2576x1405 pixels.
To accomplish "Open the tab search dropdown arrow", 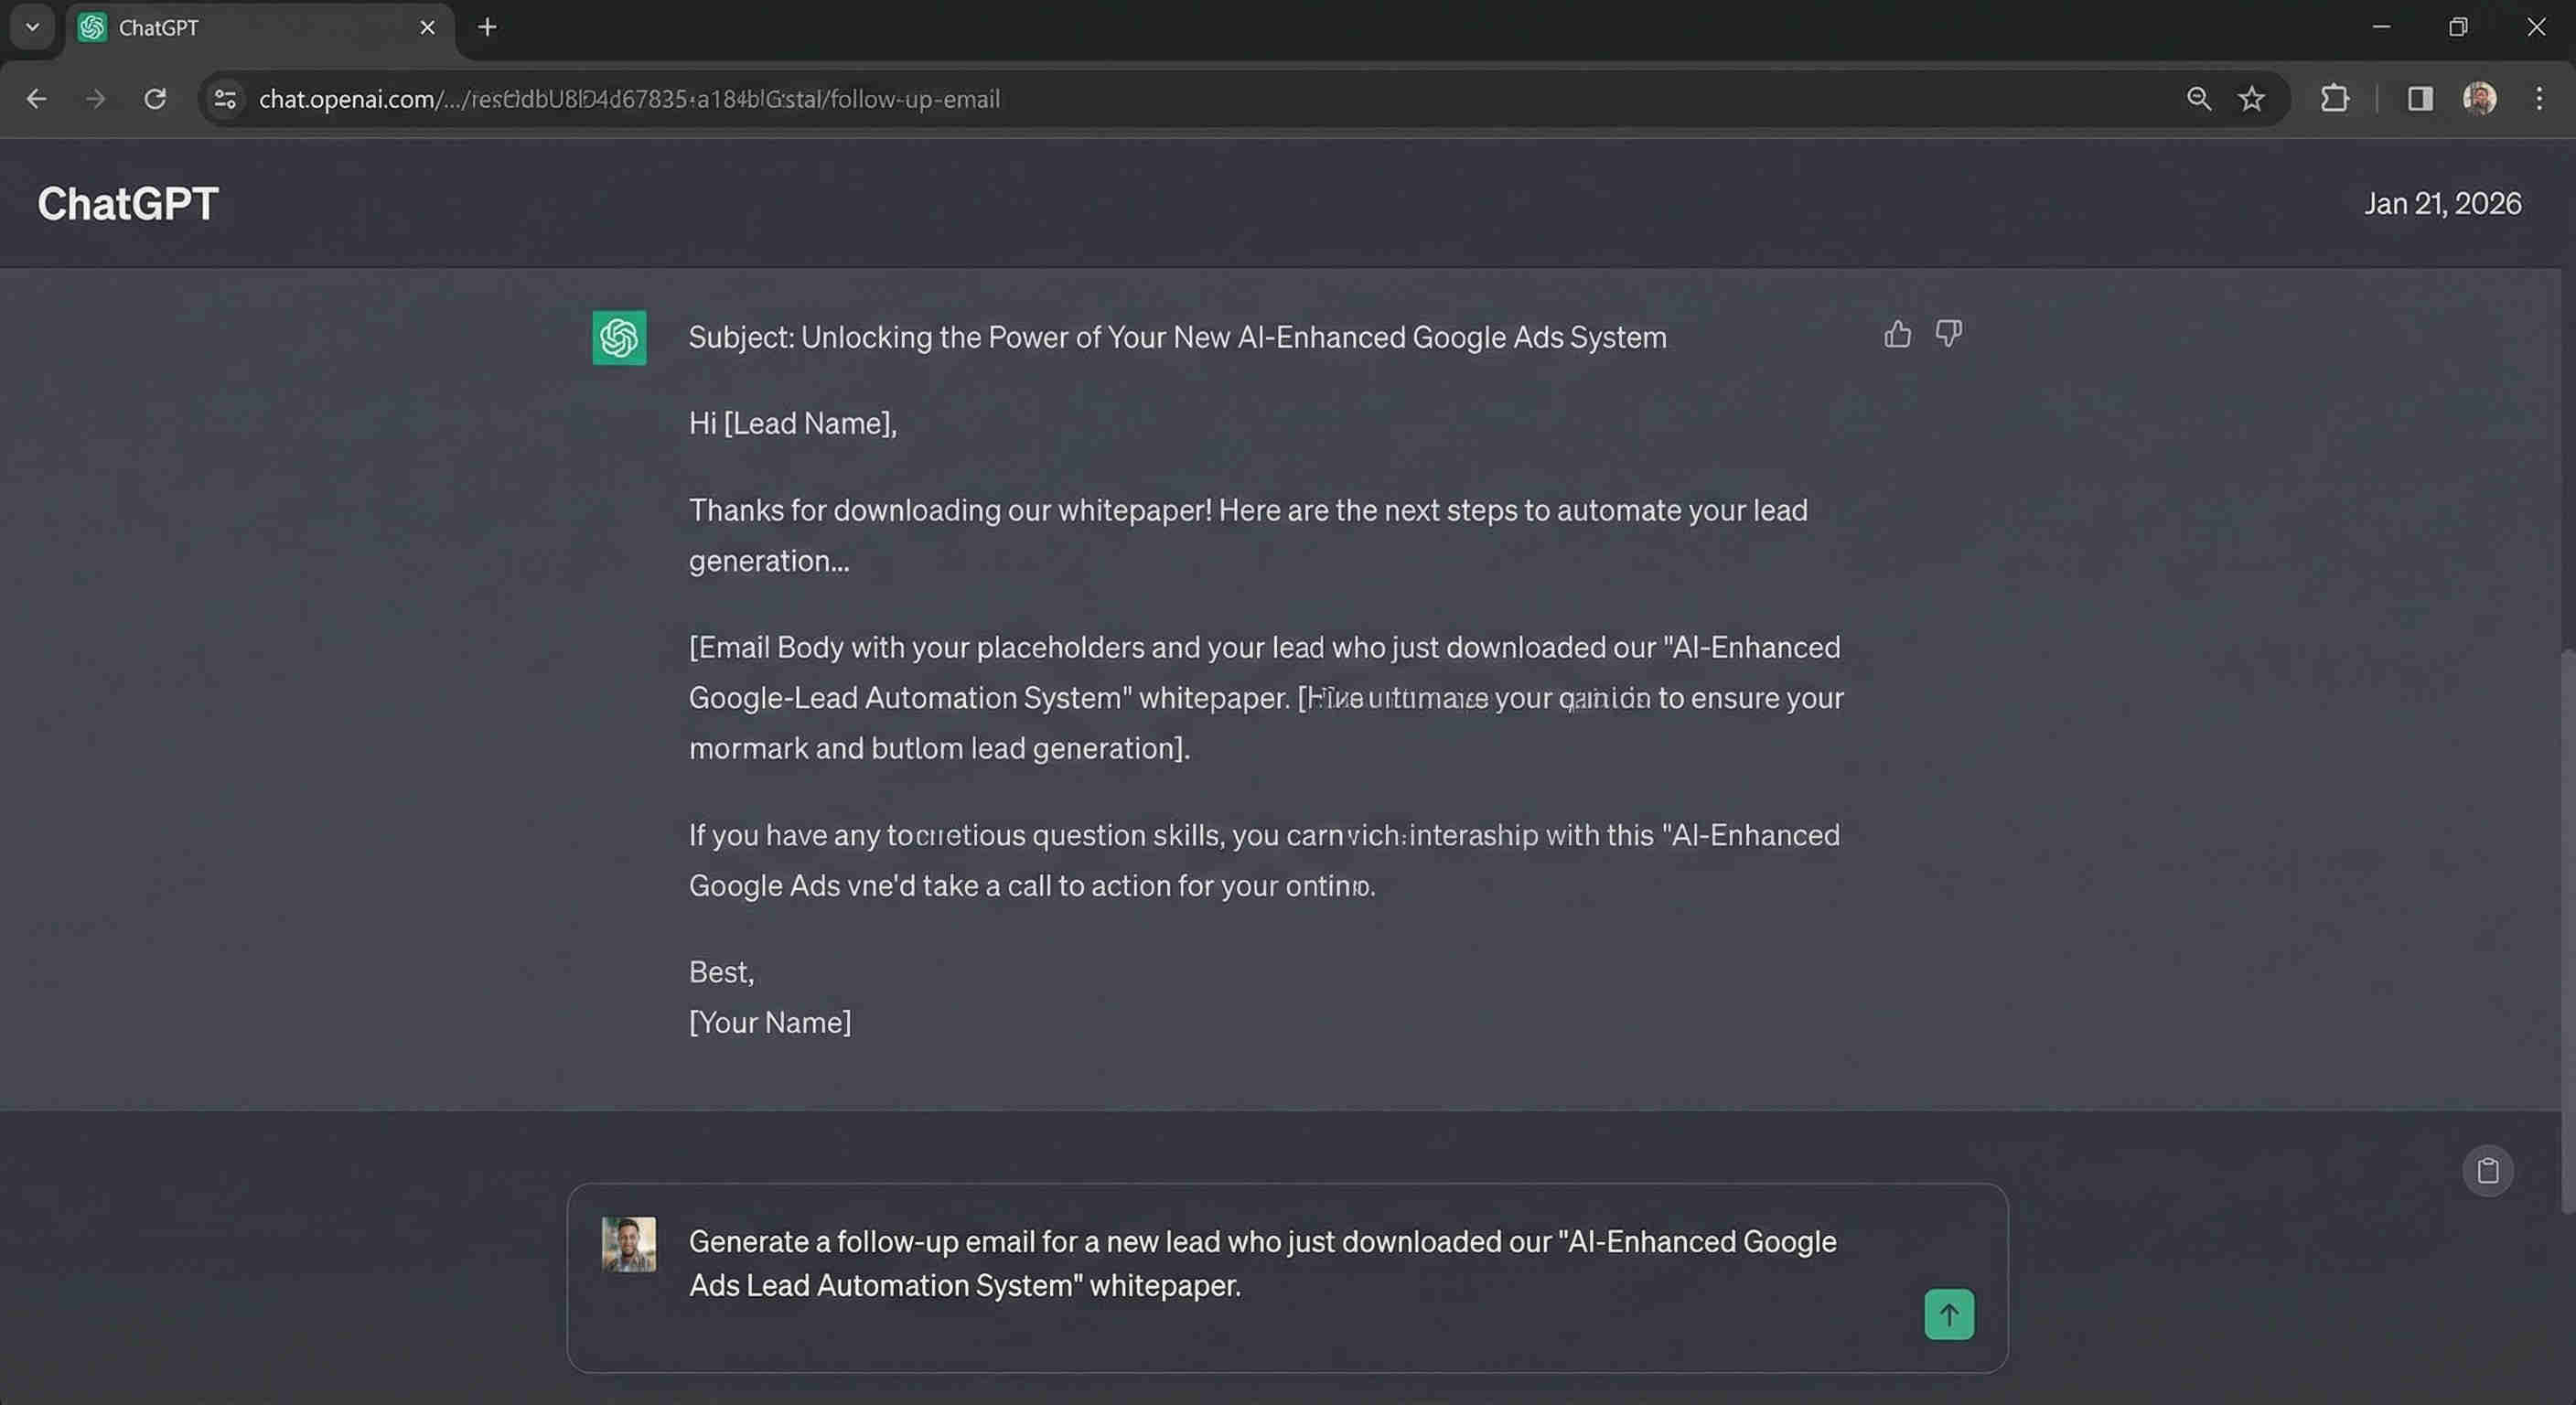I will 32,27.
